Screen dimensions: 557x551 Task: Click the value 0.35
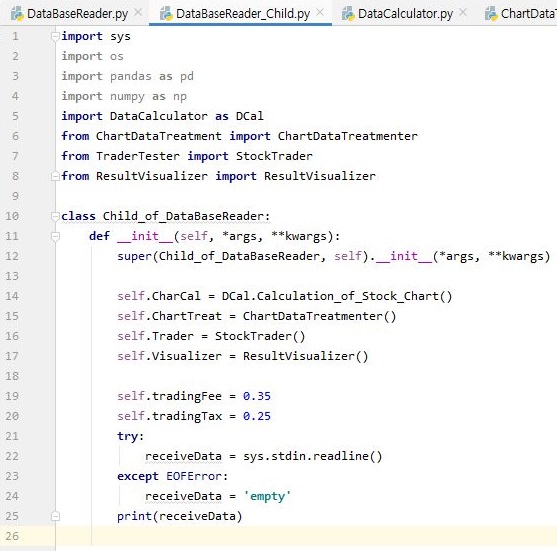257,396
